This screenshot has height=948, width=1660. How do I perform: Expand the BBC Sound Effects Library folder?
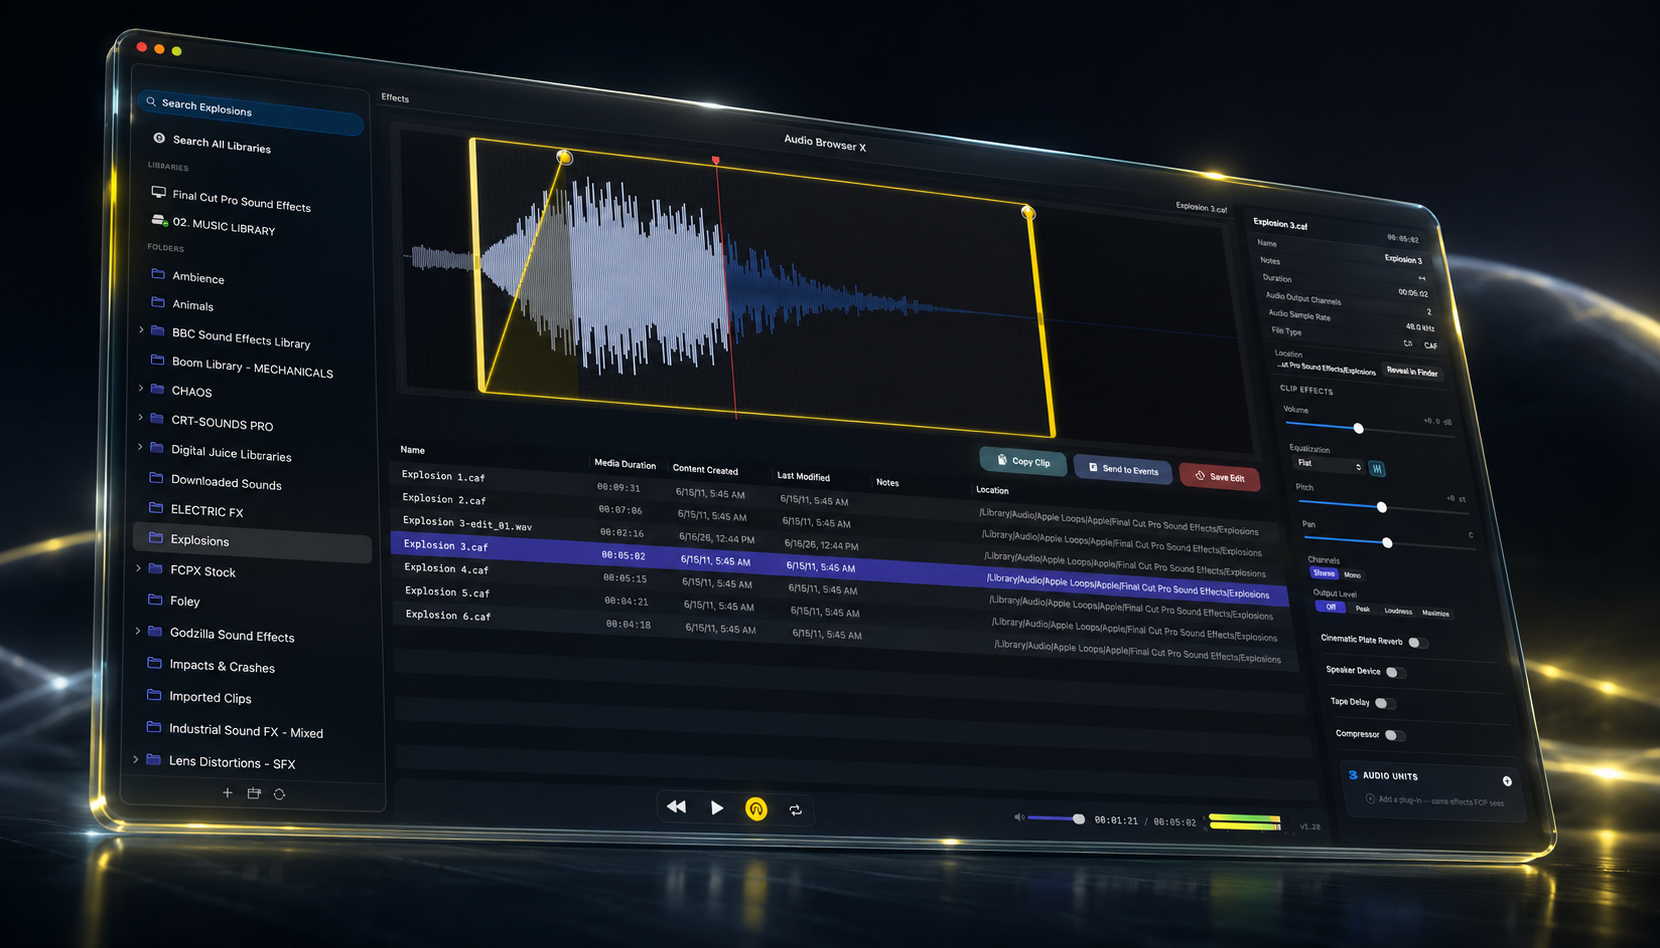141,330
